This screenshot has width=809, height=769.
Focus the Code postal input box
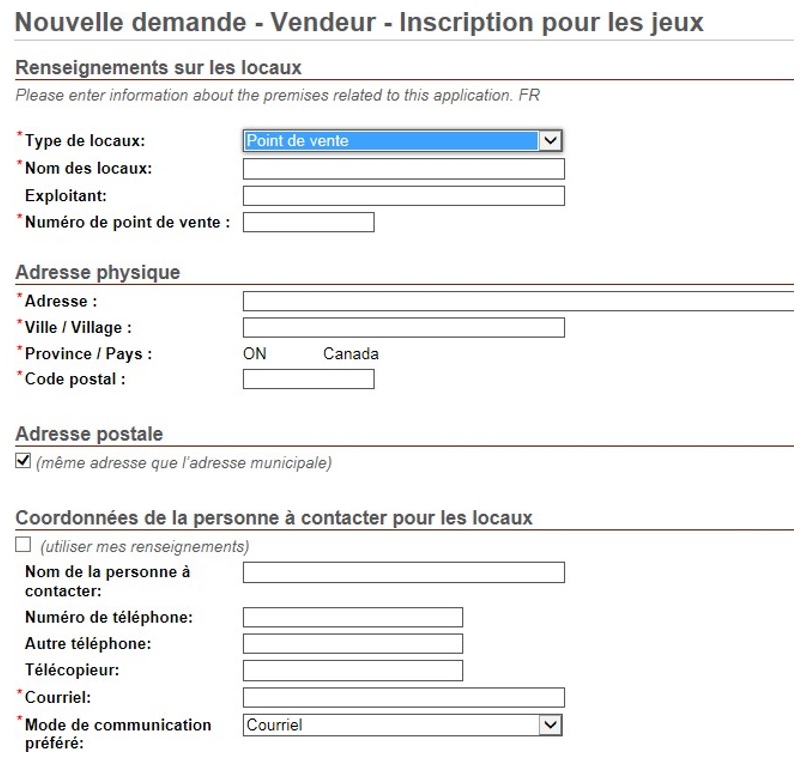309,379
